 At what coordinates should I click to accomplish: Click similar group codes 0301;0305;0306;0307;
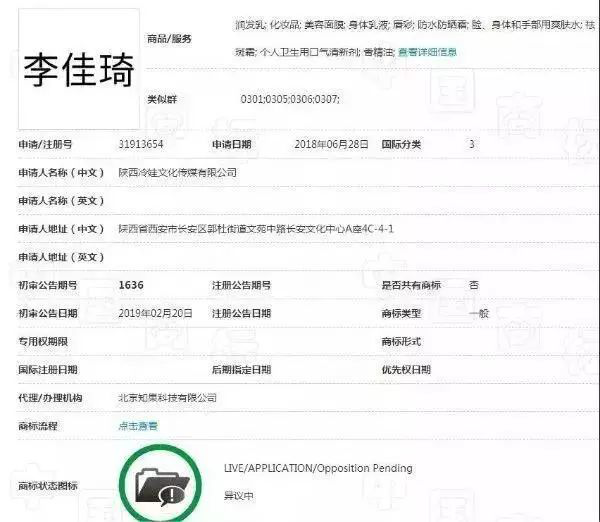[290, 100]
